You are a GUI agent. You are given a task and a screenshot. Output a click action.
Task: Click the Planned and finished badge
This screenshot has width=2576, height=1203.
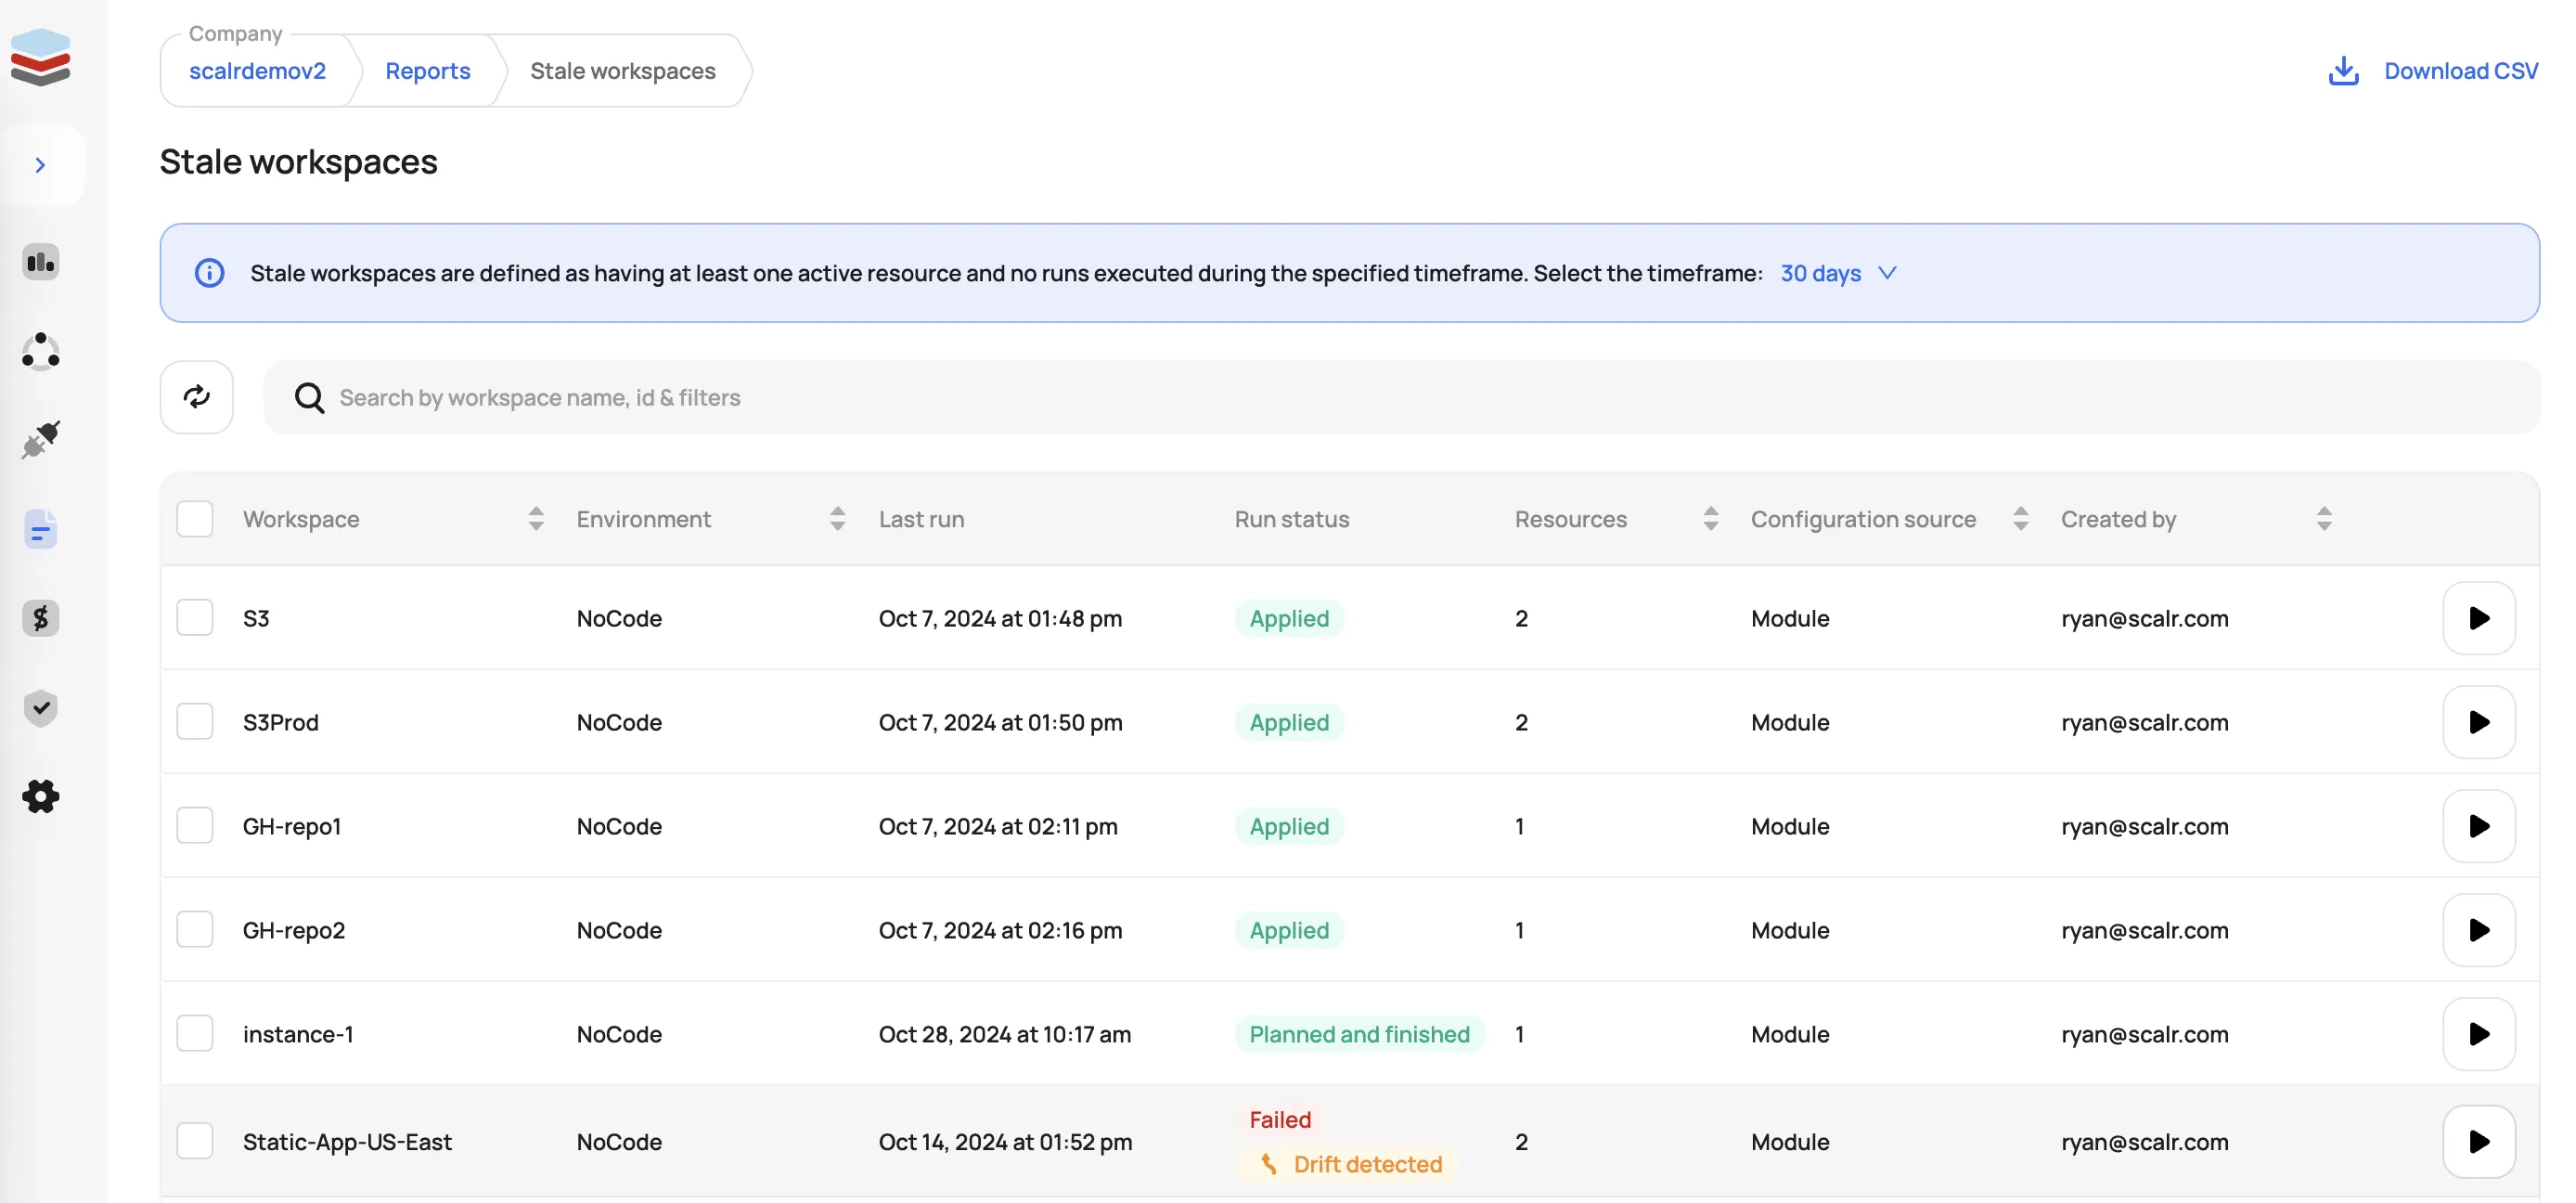tap(1359, 1034)
